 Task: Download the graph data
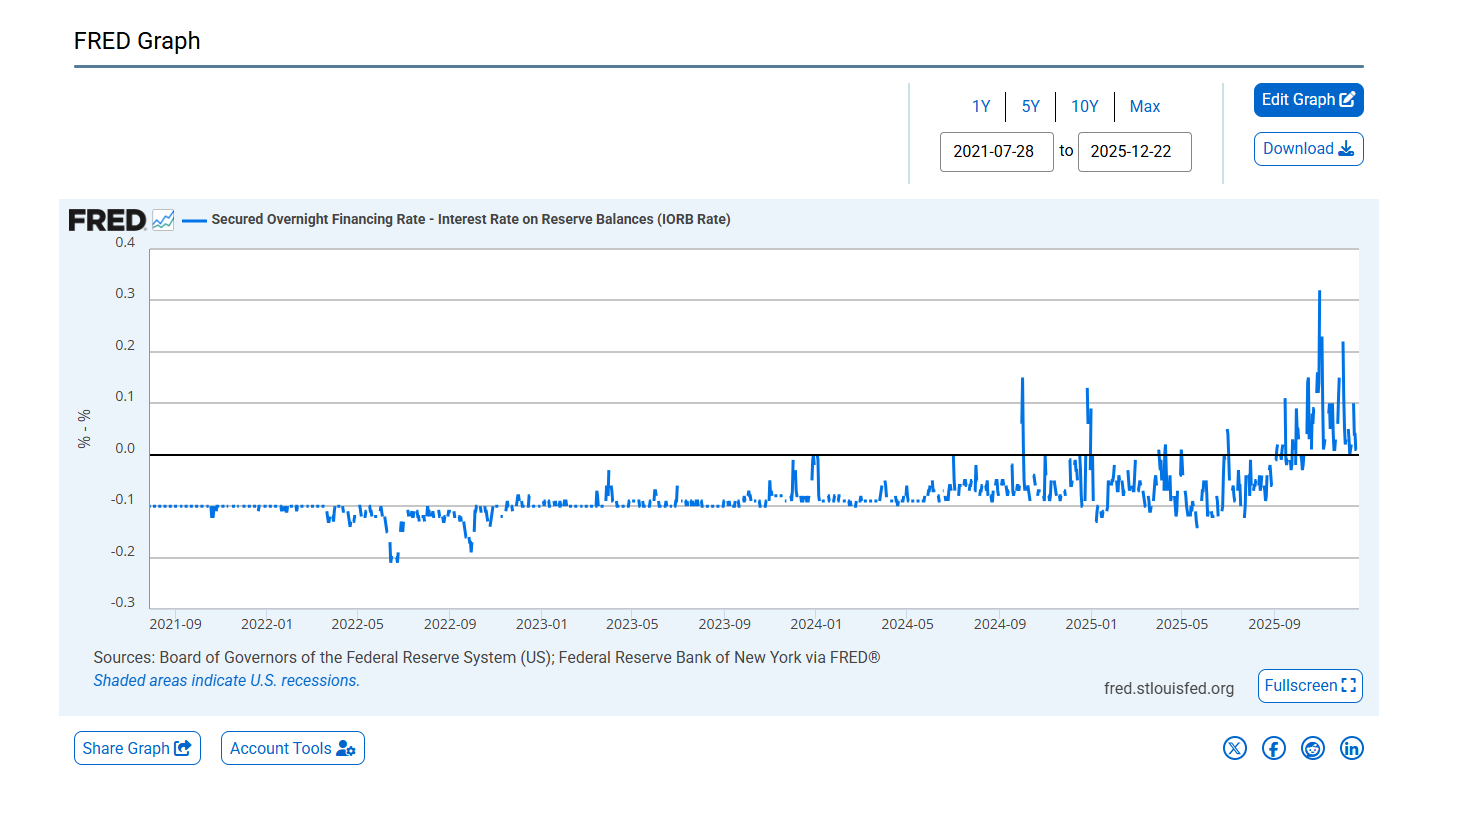[1308, 149]
